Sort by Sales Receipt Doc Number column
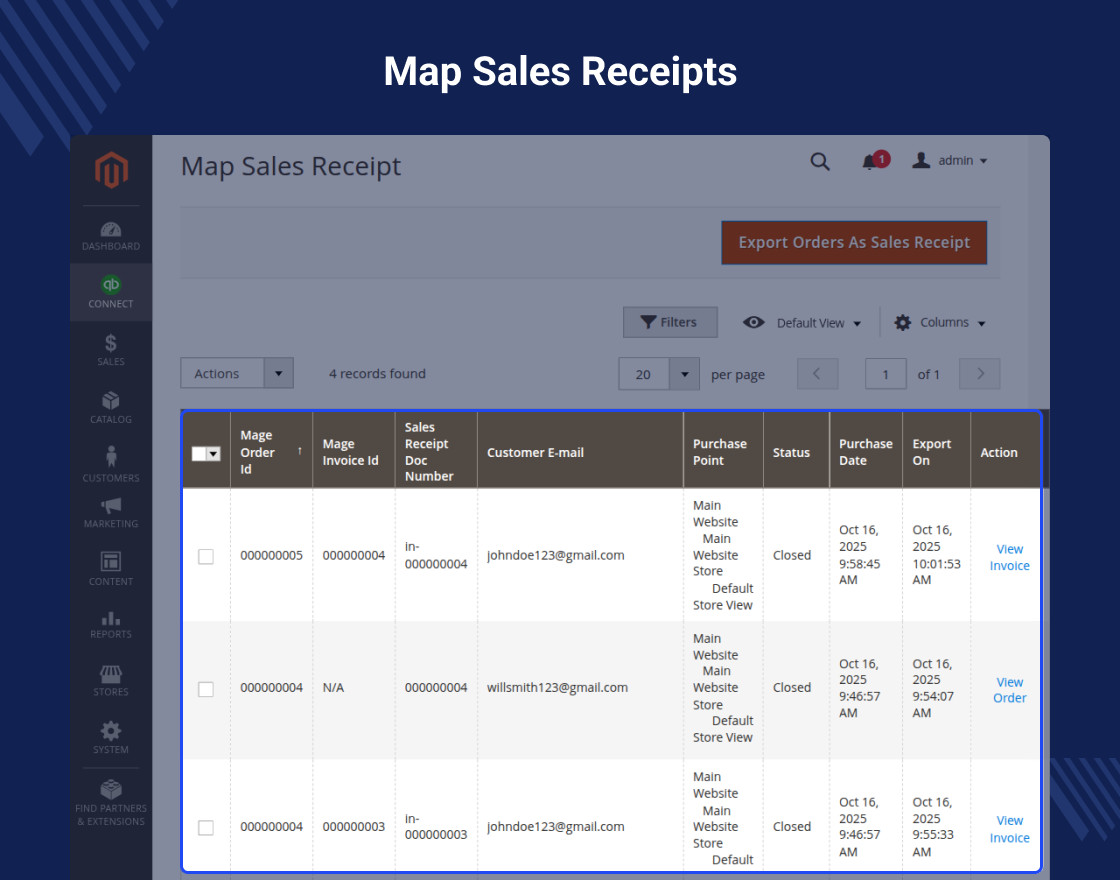The width and height of the screenshot is (1120, 880). click(436, 451)
